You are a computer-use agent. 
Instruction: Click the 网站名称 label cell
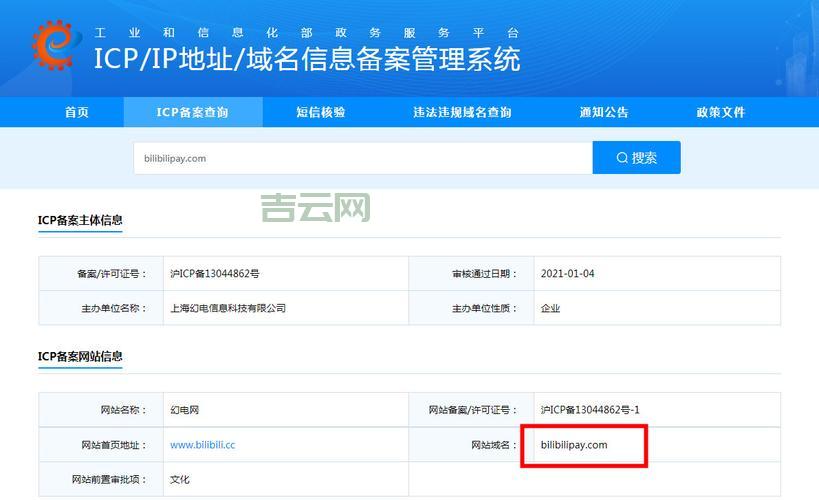(x=101, y=410)
